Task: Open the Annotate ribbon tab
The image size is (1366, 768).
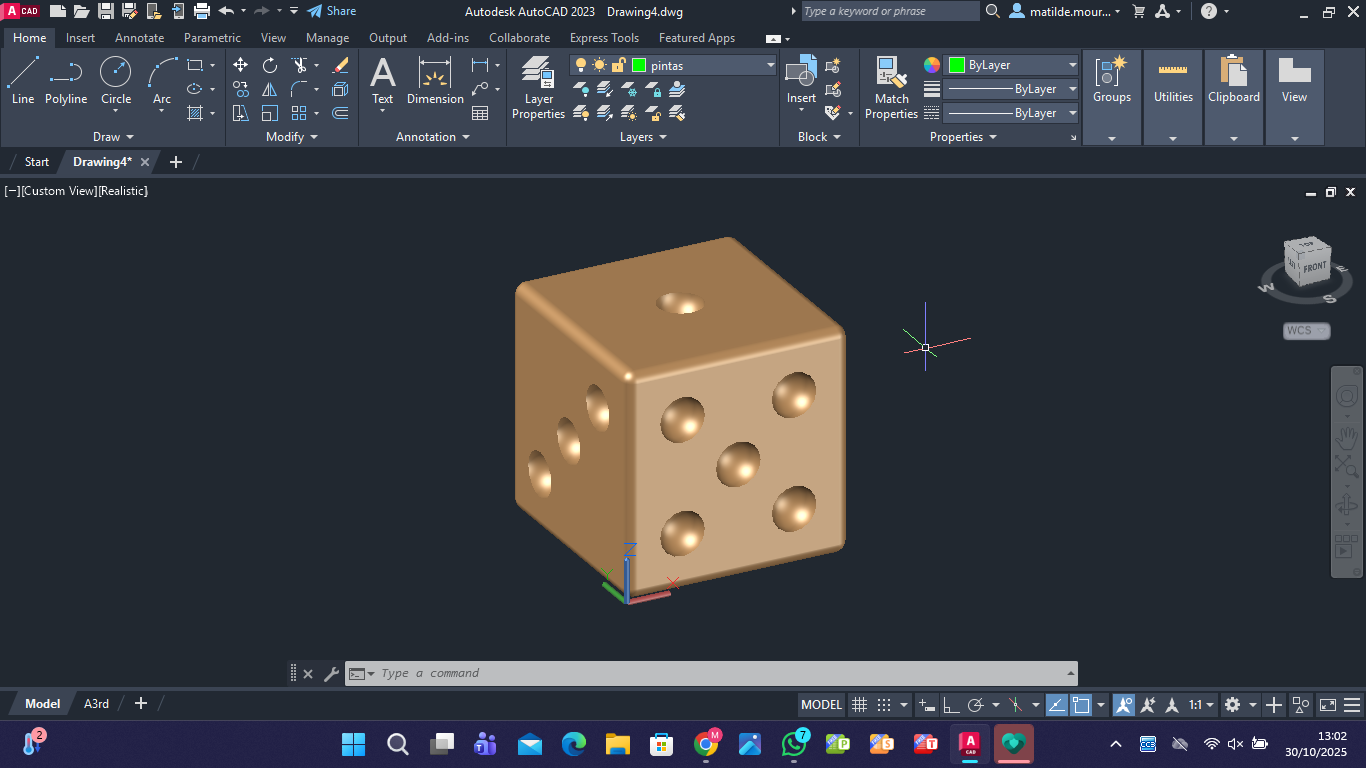Action: [x=139, y=38]
